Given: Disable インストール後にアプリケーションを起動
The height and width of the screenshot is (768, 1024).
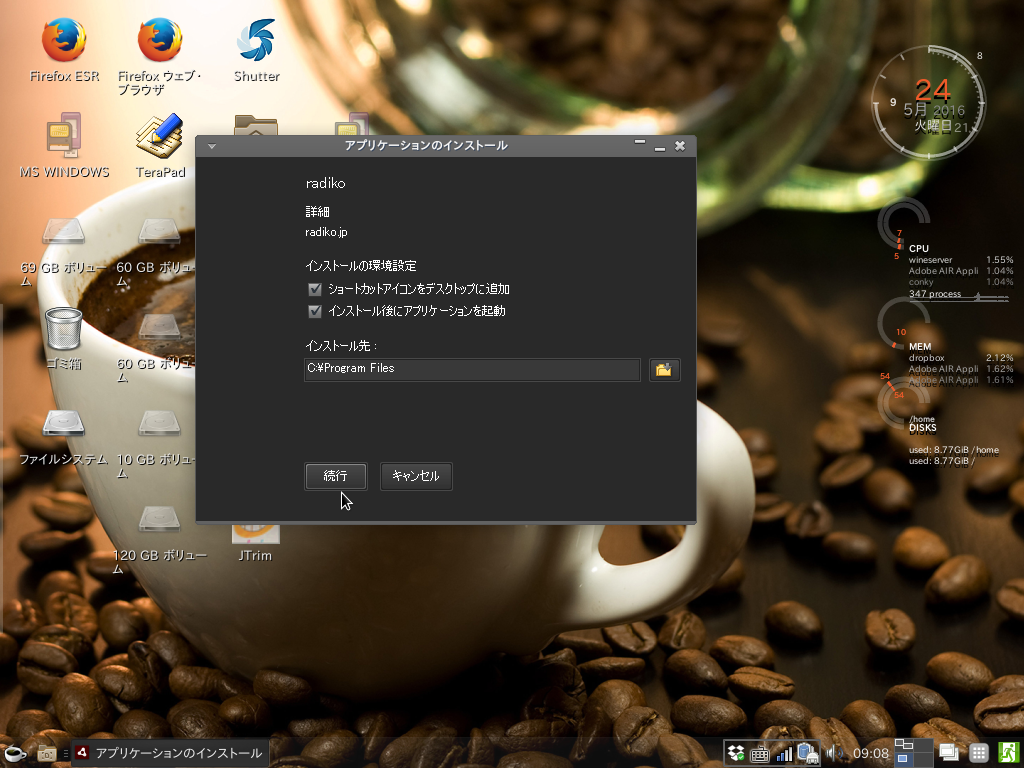Looking at the screenshot, I should tap(315, 311).
